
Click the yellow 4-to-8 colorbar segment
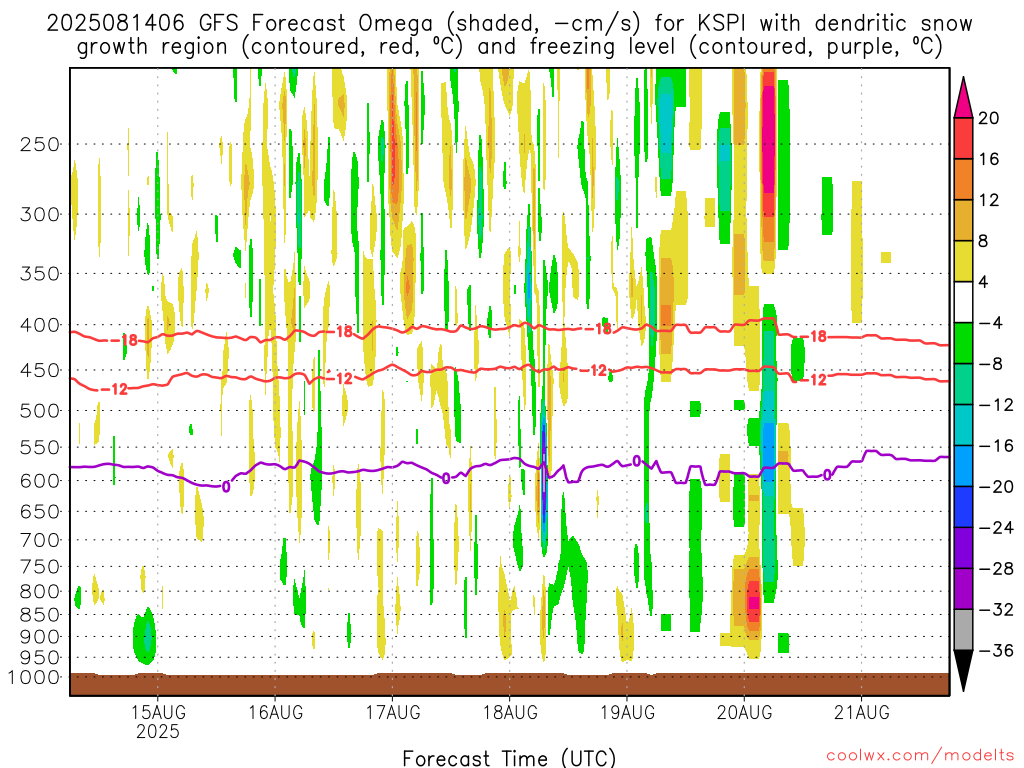click(963, 261)
